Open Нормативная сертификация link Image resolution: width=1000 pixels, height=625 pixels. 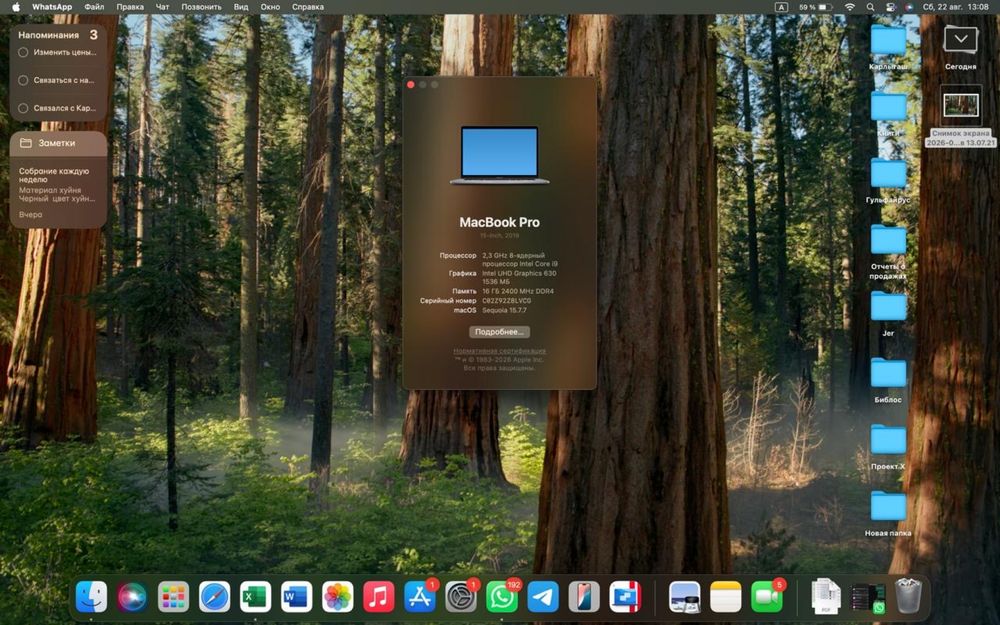(499, 351)
